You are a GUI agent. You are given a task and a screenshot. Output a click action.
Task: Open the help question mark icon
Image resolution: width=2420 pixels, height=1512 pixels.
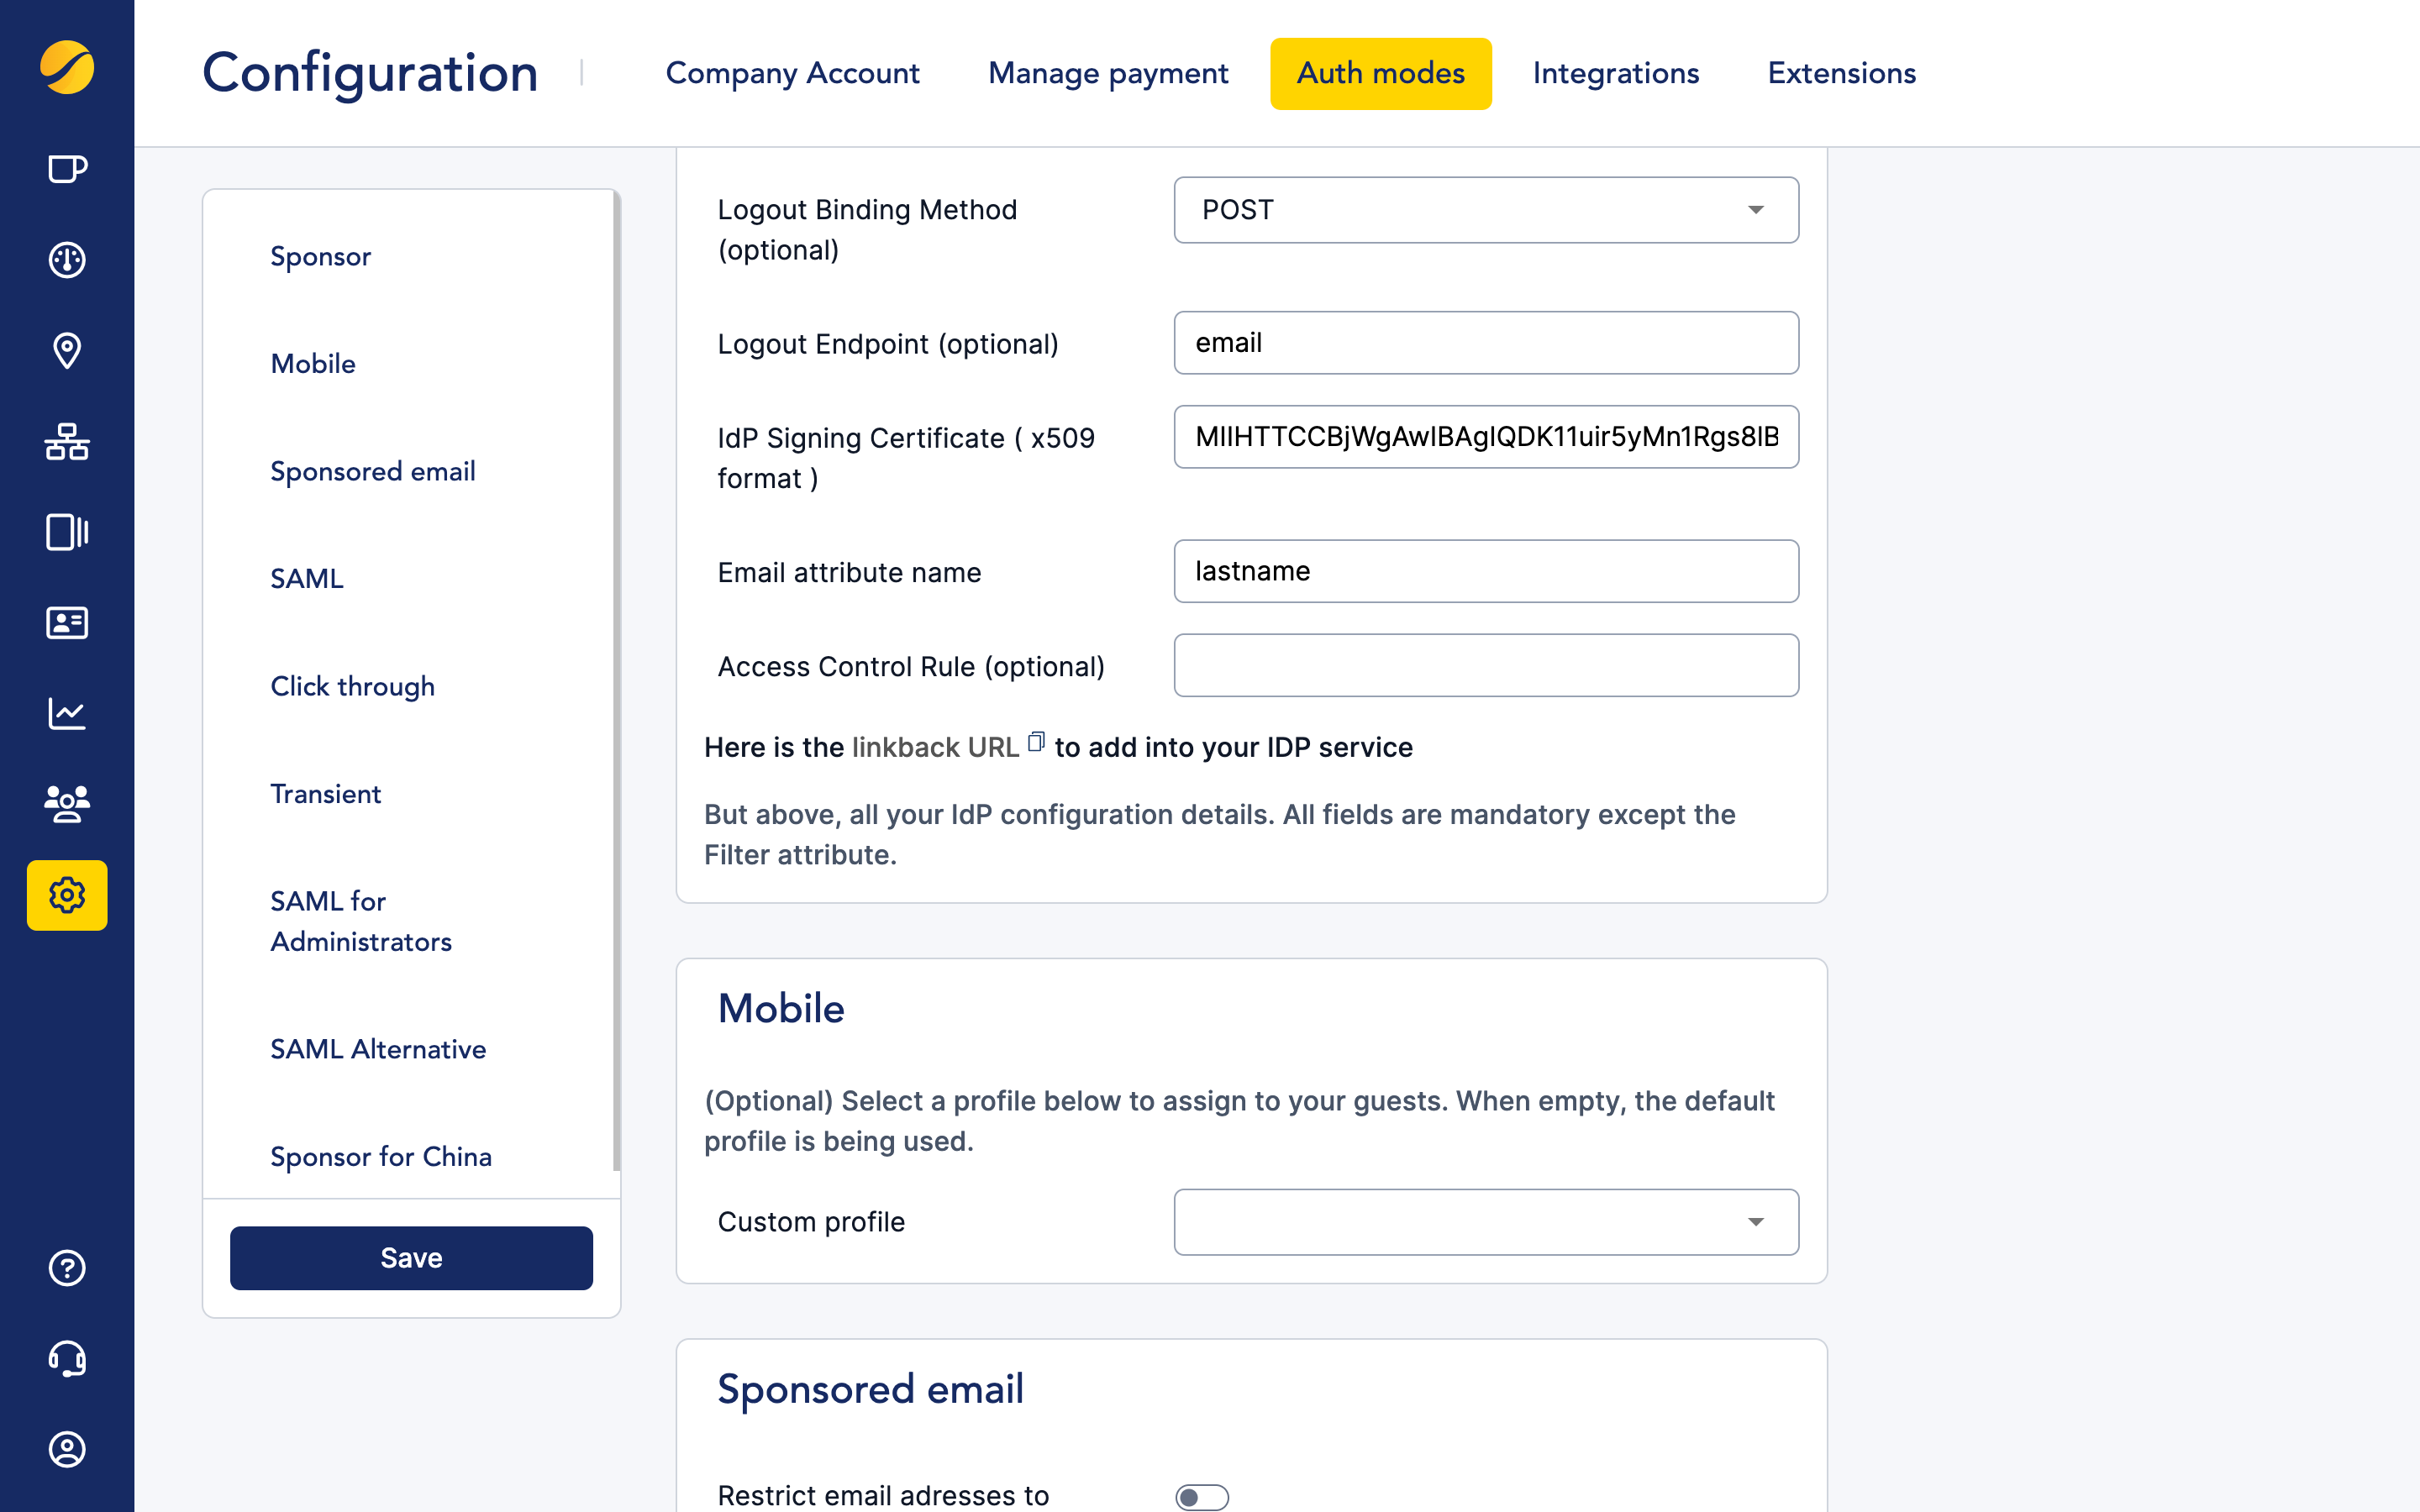[66, 1268]
